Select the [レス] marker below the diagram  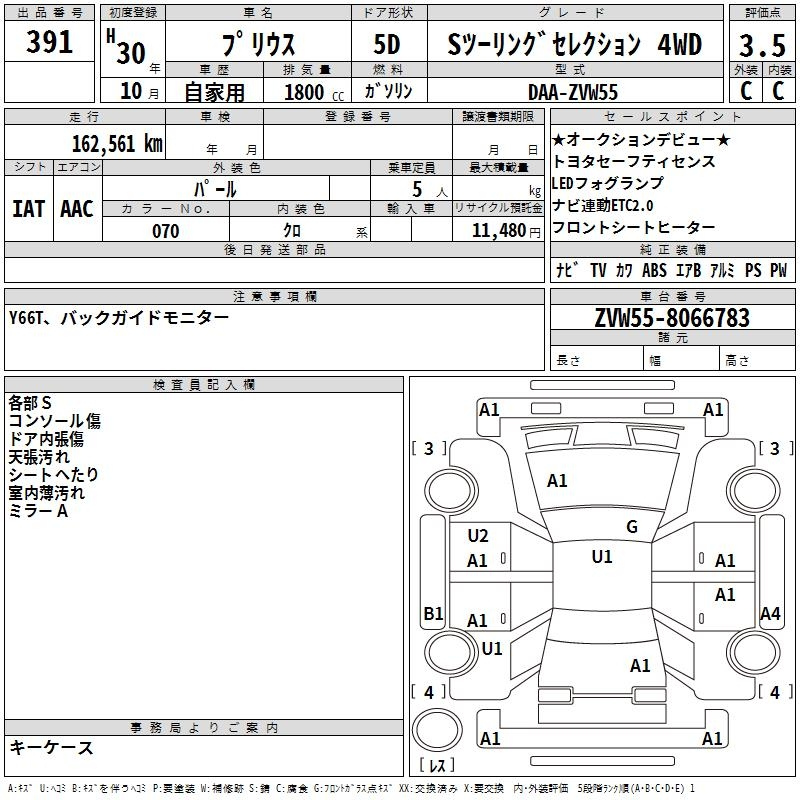[437, 767]
